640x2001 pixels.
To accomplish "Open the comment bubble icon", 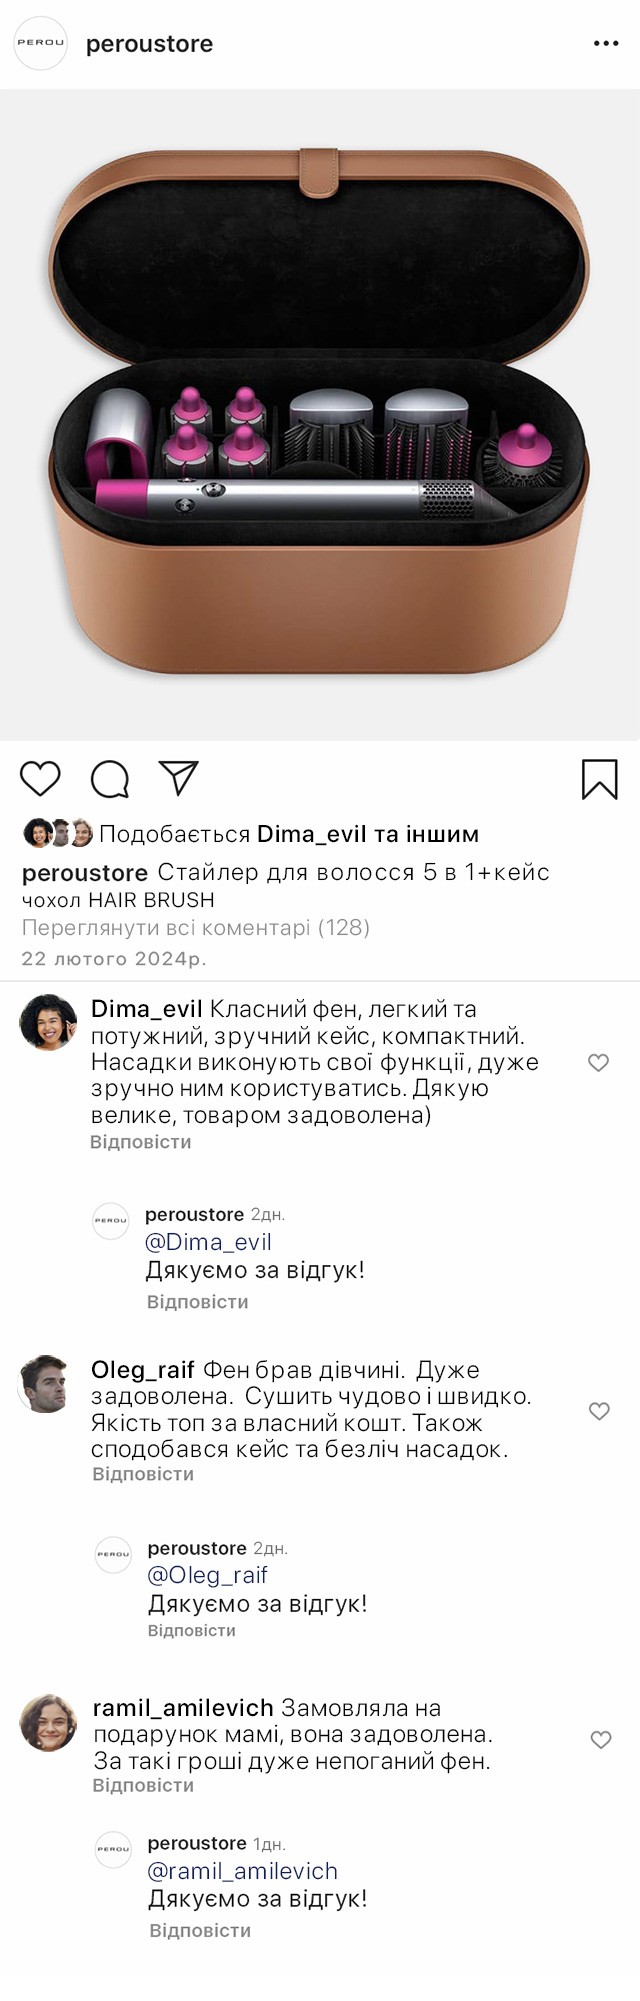I will click(110, 779).
